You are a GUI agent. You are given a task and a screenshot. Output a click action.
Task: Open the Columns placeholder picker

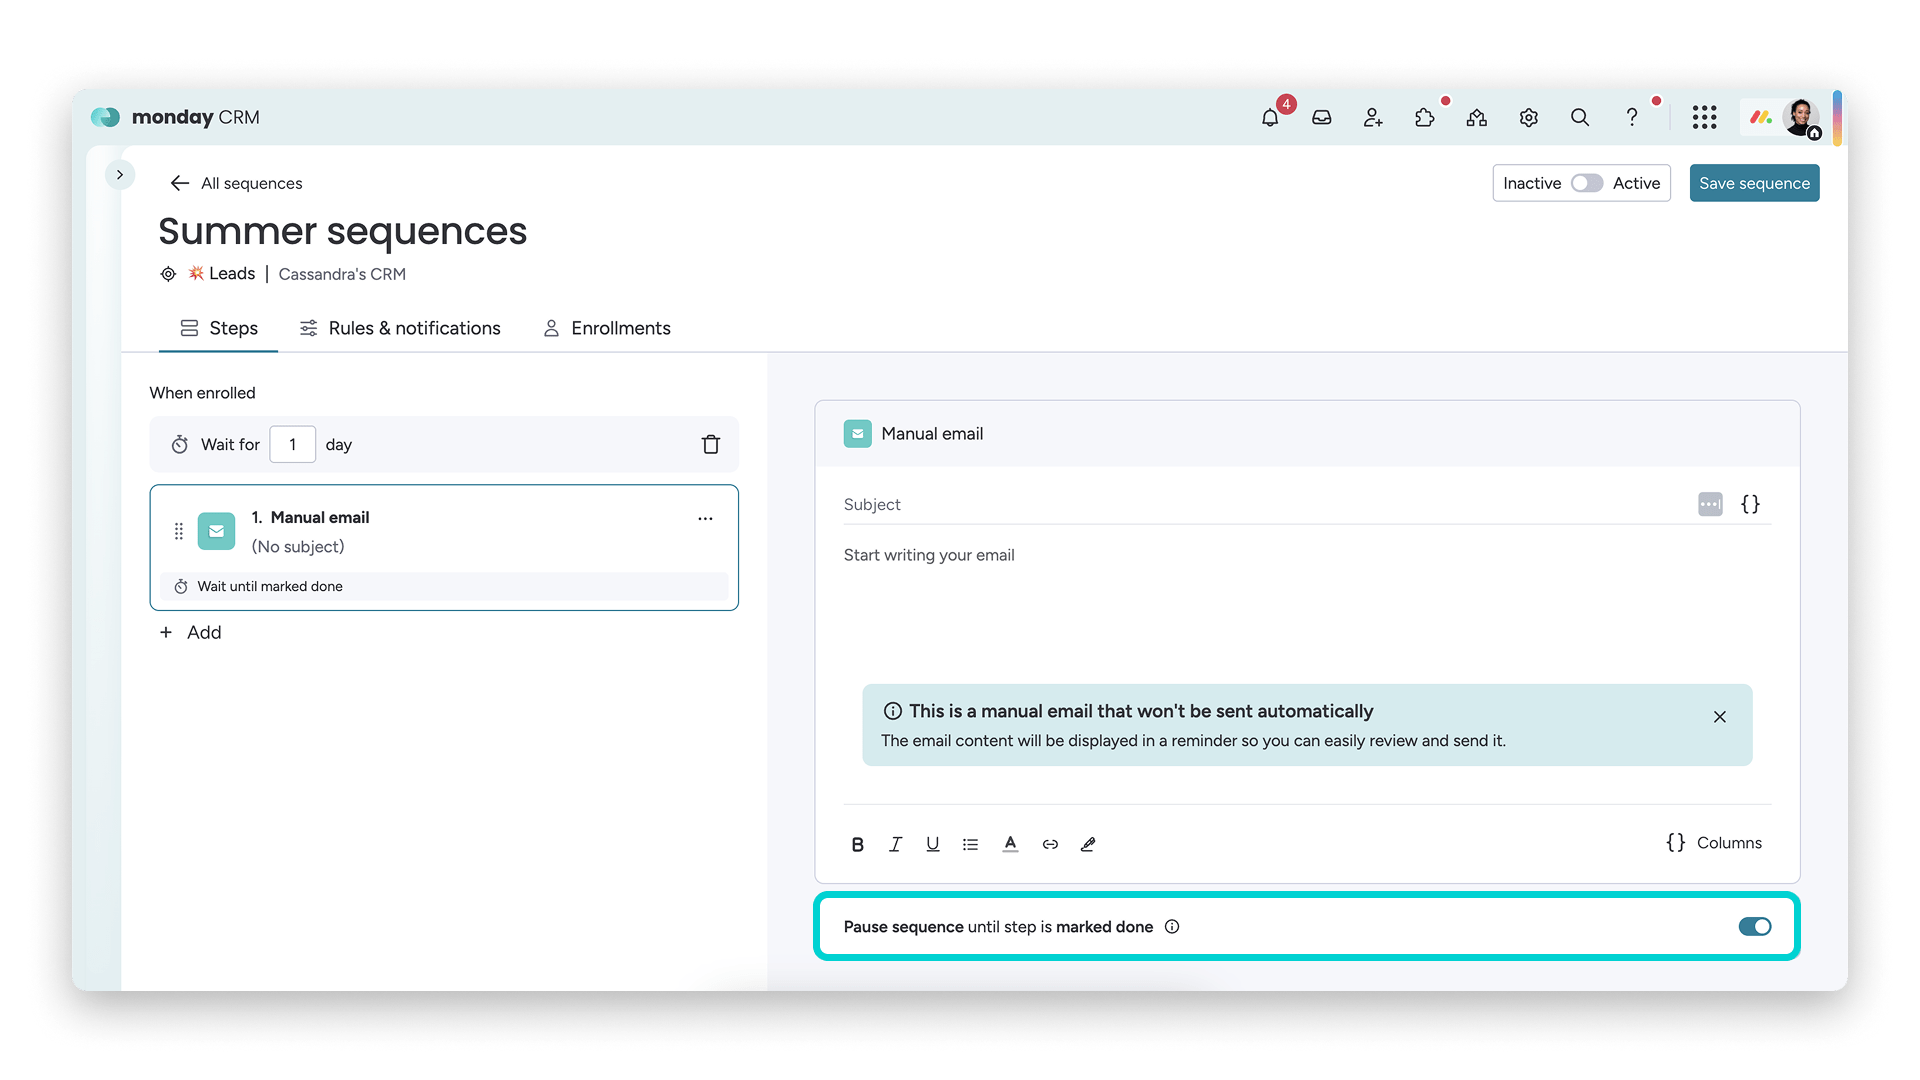pyautogui.click(x=1714, y=843)
